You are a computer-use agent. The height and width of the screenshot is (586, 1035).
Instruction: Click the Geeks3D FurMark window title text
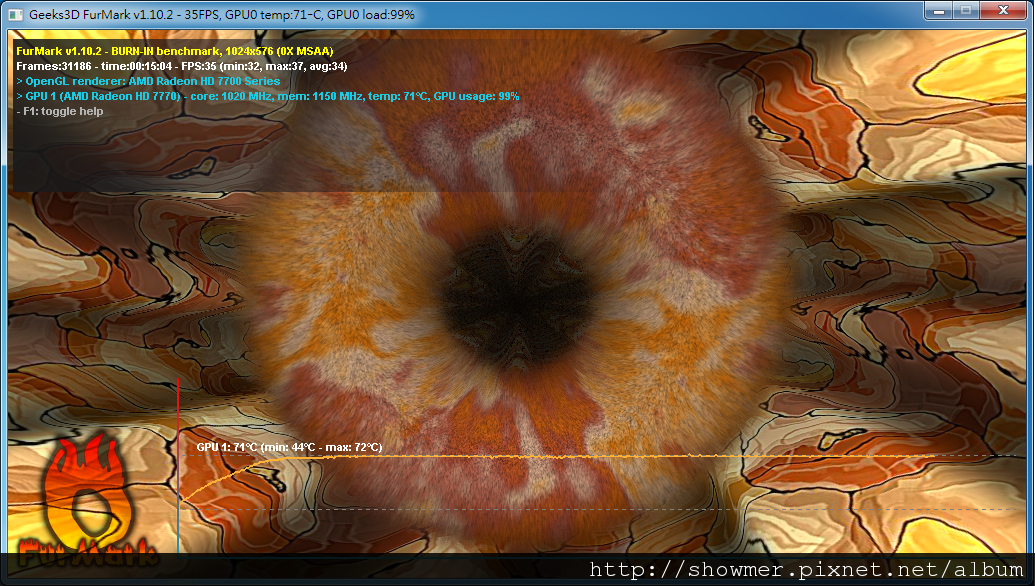[x=222, y=15]
